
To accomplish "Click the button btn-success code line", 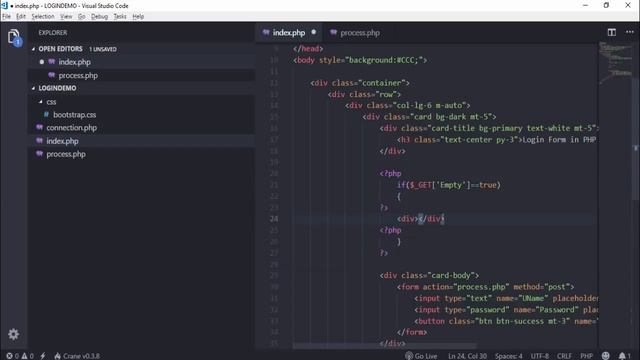I will (x=506, y=321).
